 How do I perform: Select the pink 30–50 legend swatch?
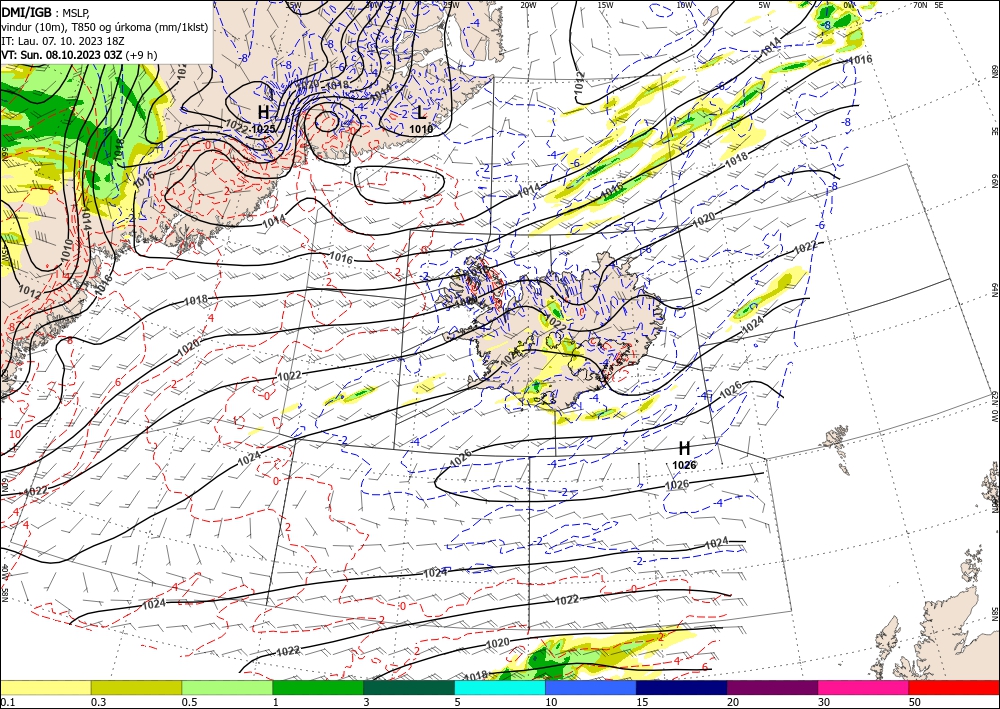(x=864, y=687)
